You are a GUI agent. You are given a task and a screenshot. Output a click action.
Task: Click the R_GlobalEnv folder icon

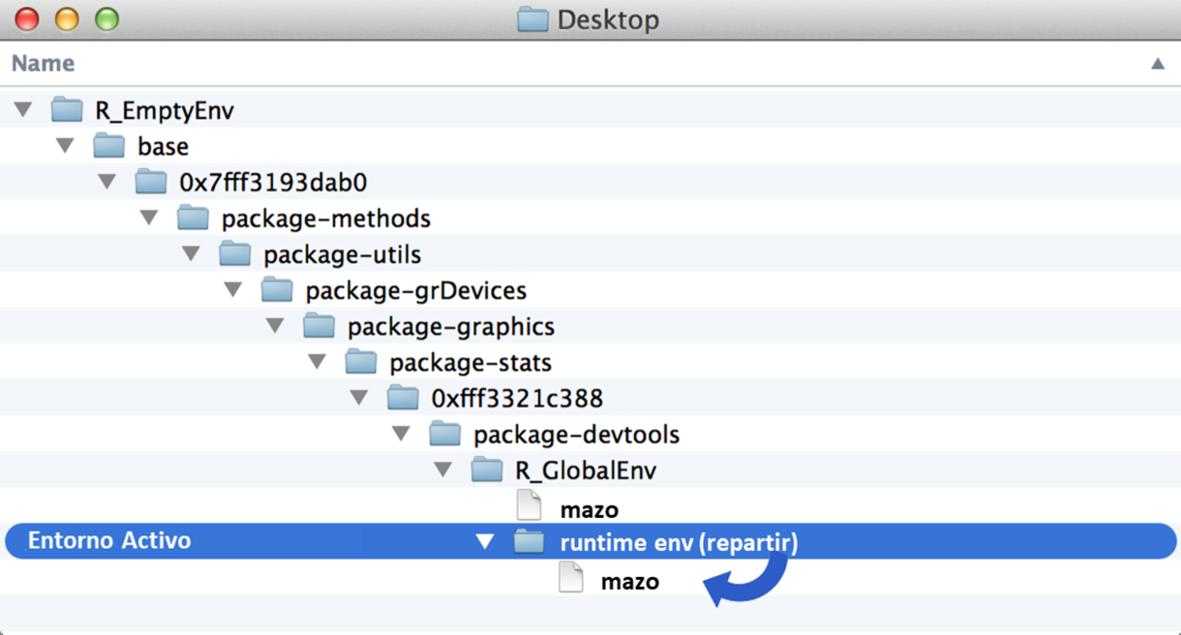point(487,470)
